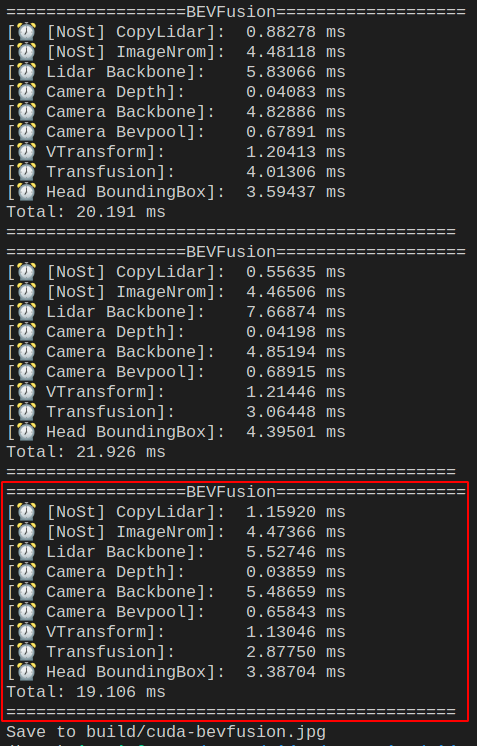Click the Lidar Backbone value 7.66874 ms
This screenshot has height=746, width=477.
tap(295, 313)
